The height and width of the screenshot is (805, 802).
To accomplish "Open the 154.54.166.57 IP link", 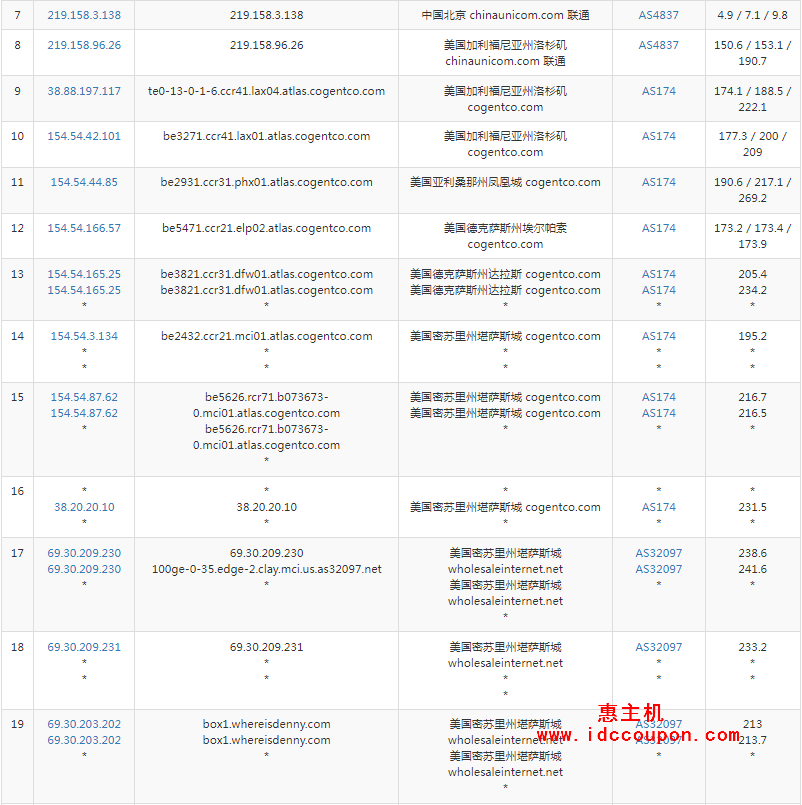I will 84,229.
